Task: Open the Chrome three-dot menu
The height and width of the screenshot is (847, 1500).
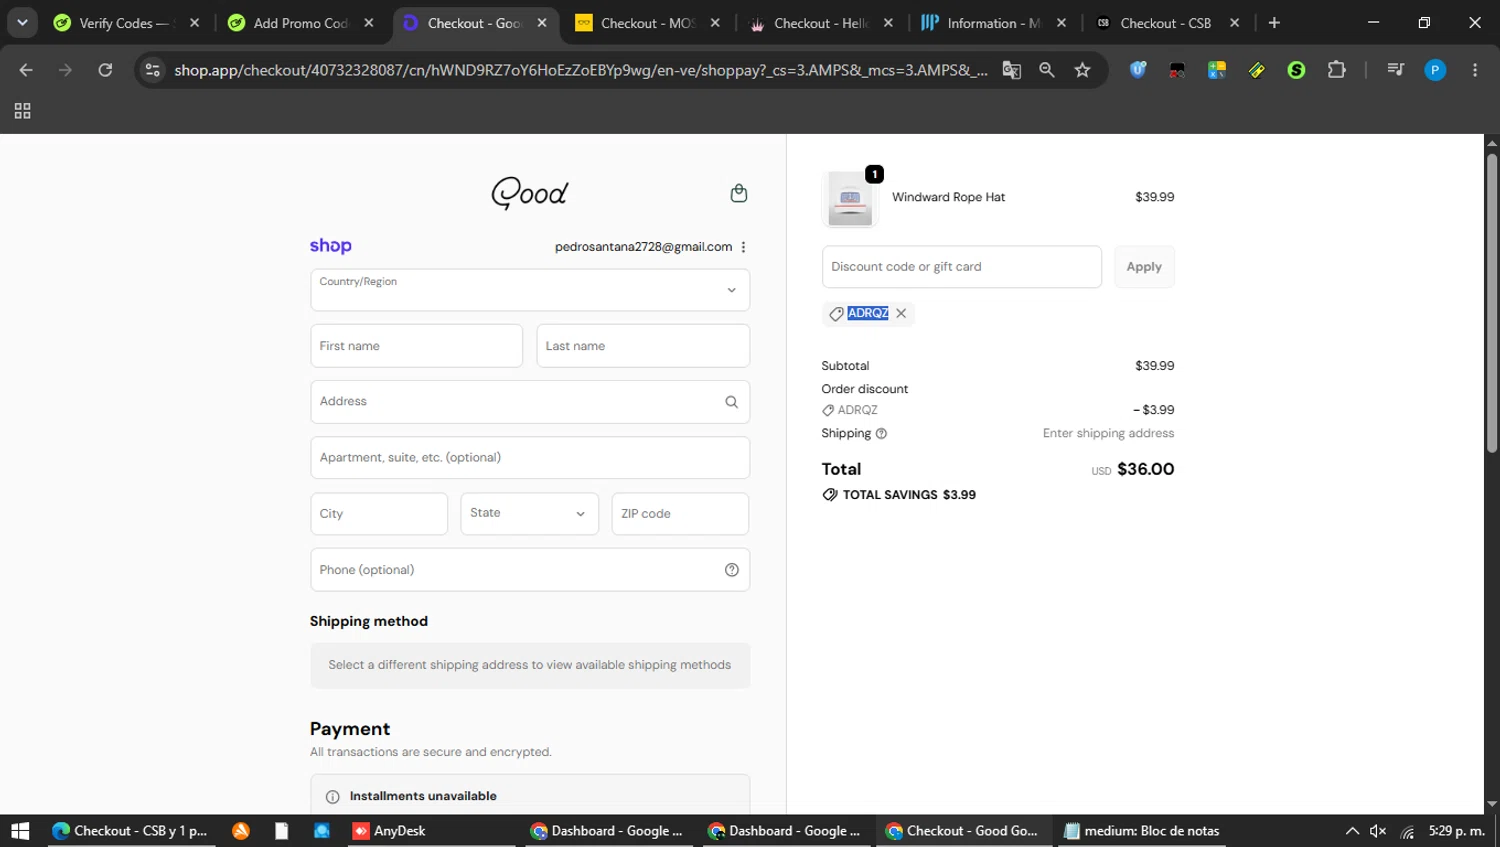Action: (x=1475, y=70)
